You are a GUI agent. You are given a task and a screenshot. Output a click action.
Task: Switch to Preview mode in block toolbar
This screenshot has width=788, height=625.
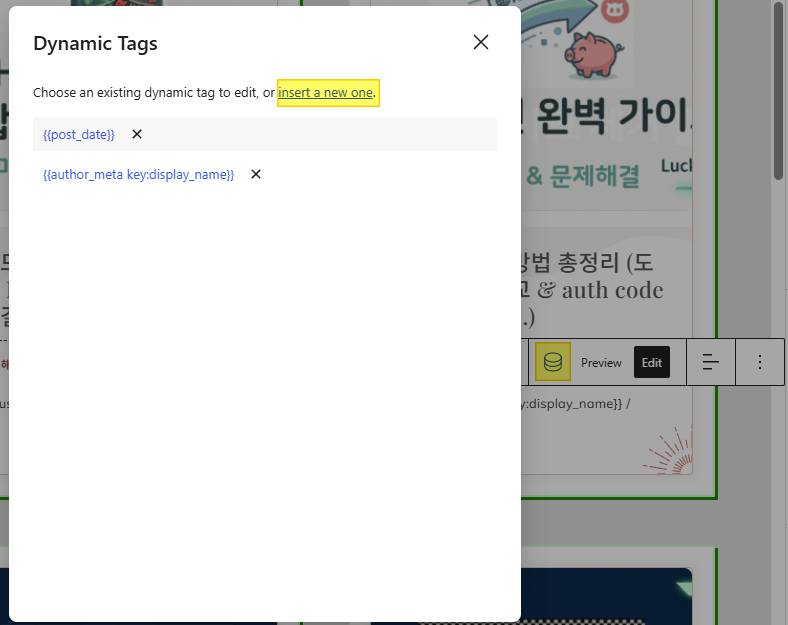[601, 363]
